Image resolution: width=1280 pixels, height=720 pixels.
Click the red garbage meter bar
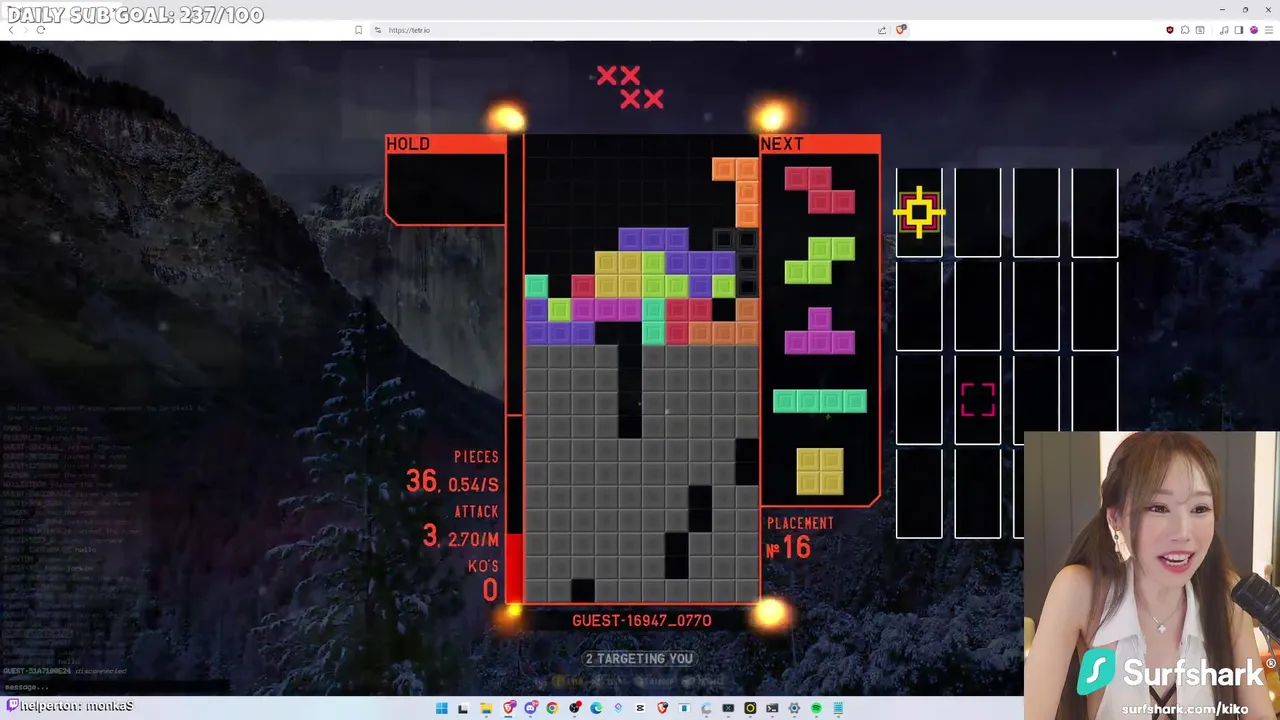coord(513,568)
